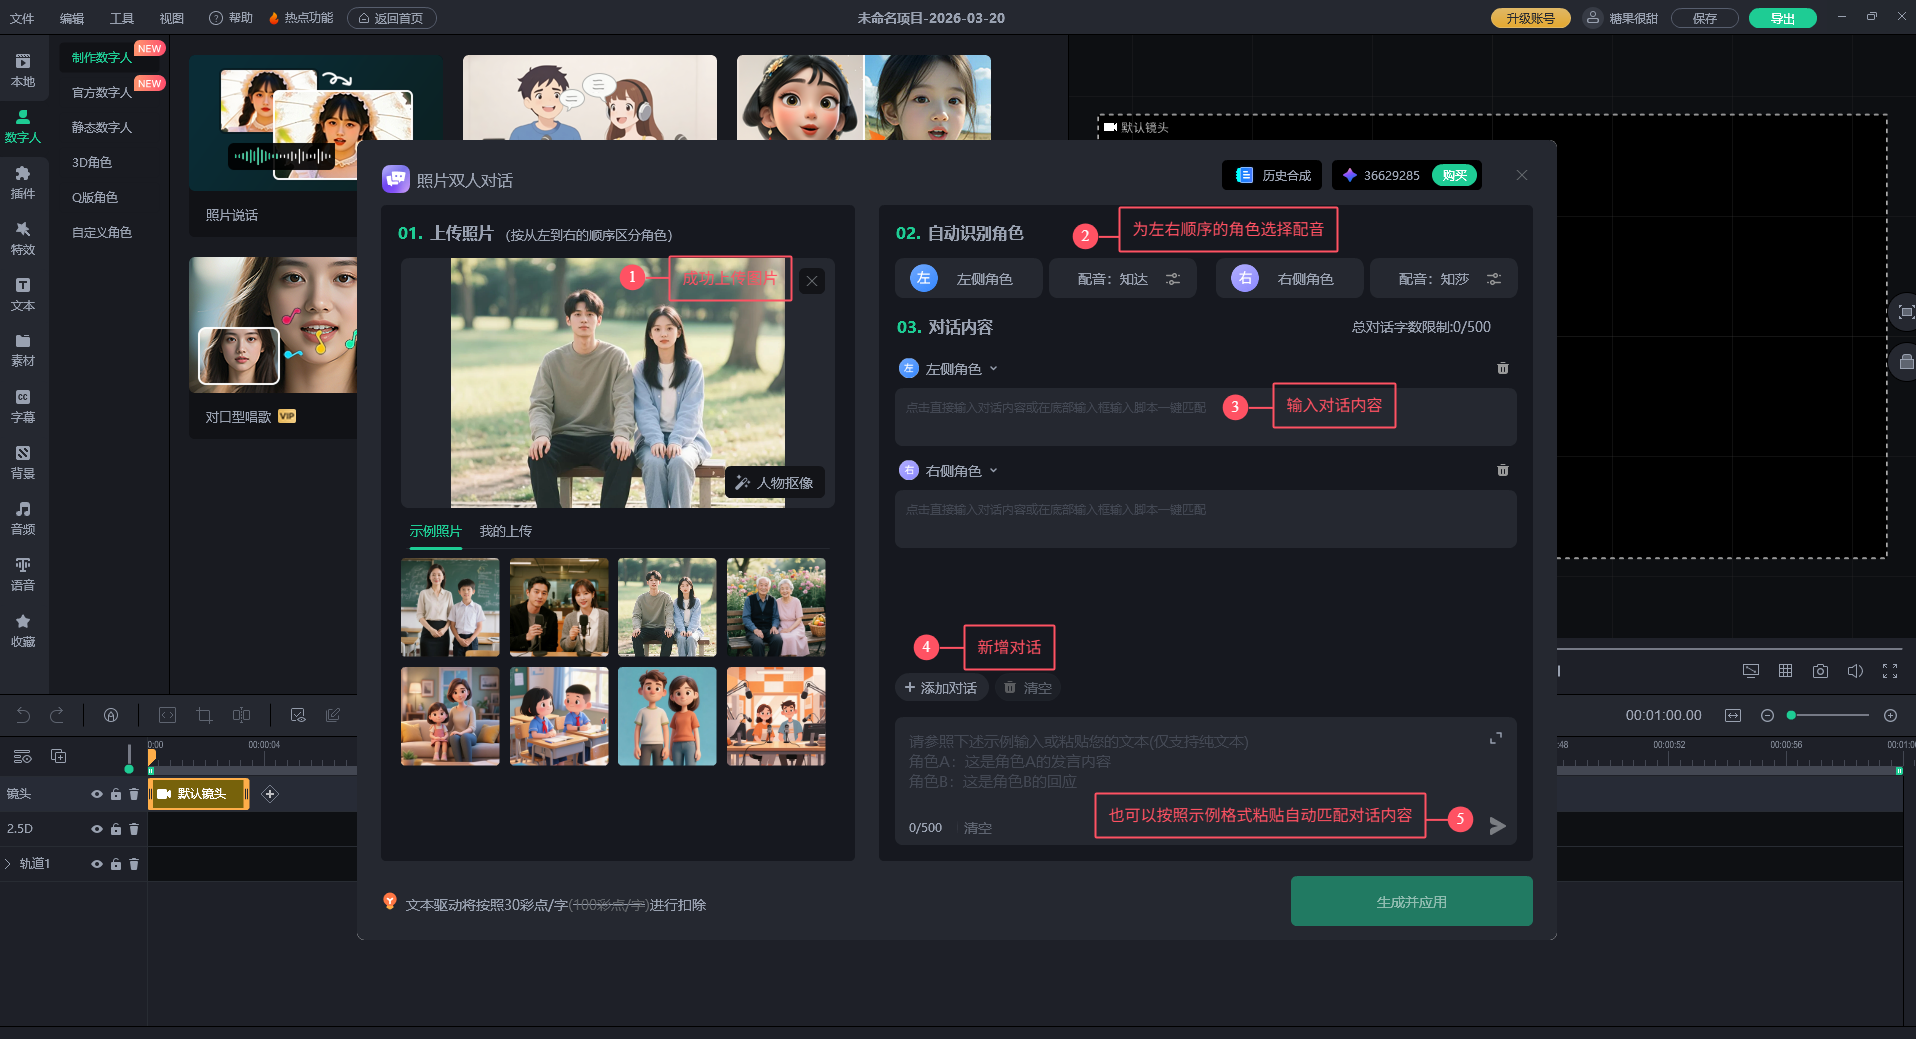Click the 生成并应用 button

[1411, 901]
